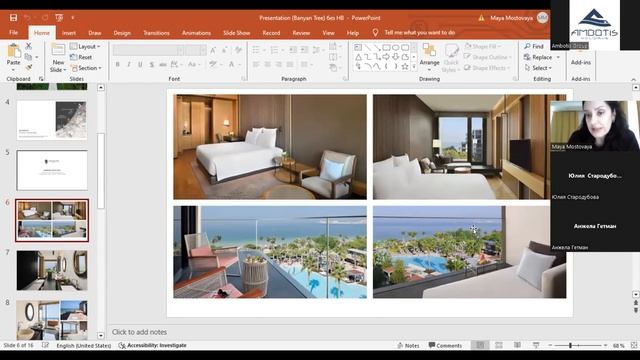Viewport: 640px width, 360px height.
Task: Open the Shape Fill dropdown
Action: click(x=482, y=47)
